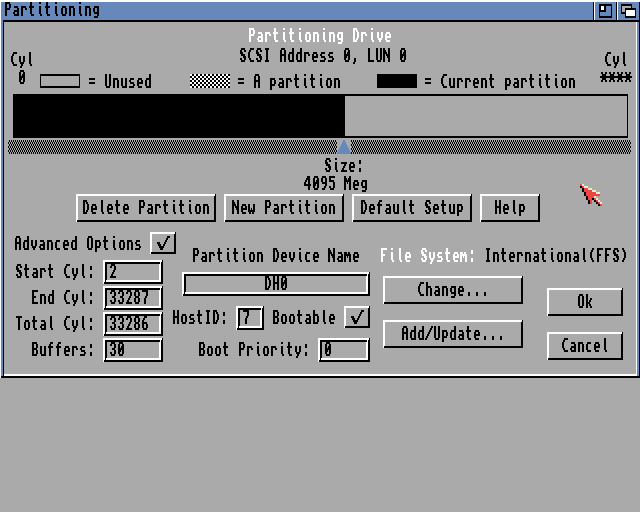This screenshot has height=512, width=640.
Task: Select the black current partition block
Action: tap(178, 116)
